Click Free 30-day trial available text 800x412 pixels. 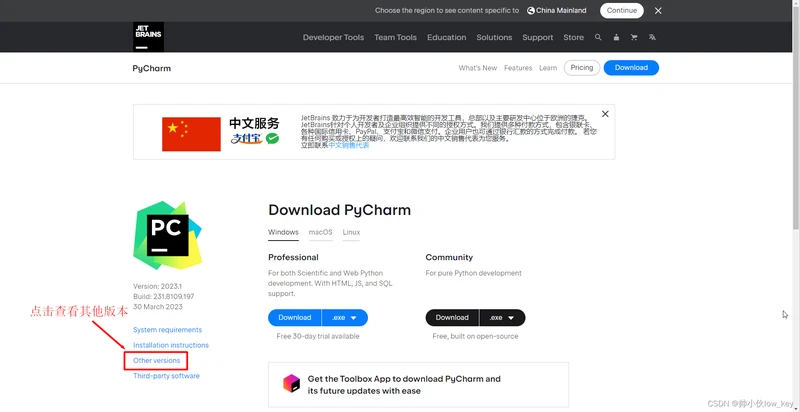pos(318,337)
